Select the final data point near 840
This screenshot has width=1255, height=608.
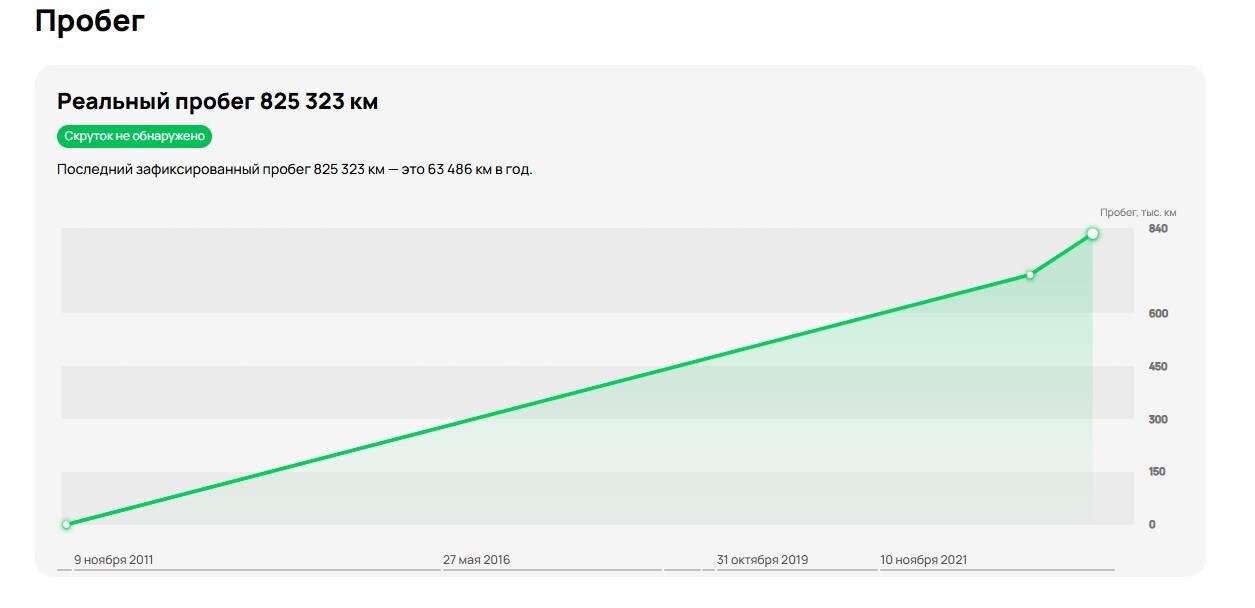(x=1092, y=234)
